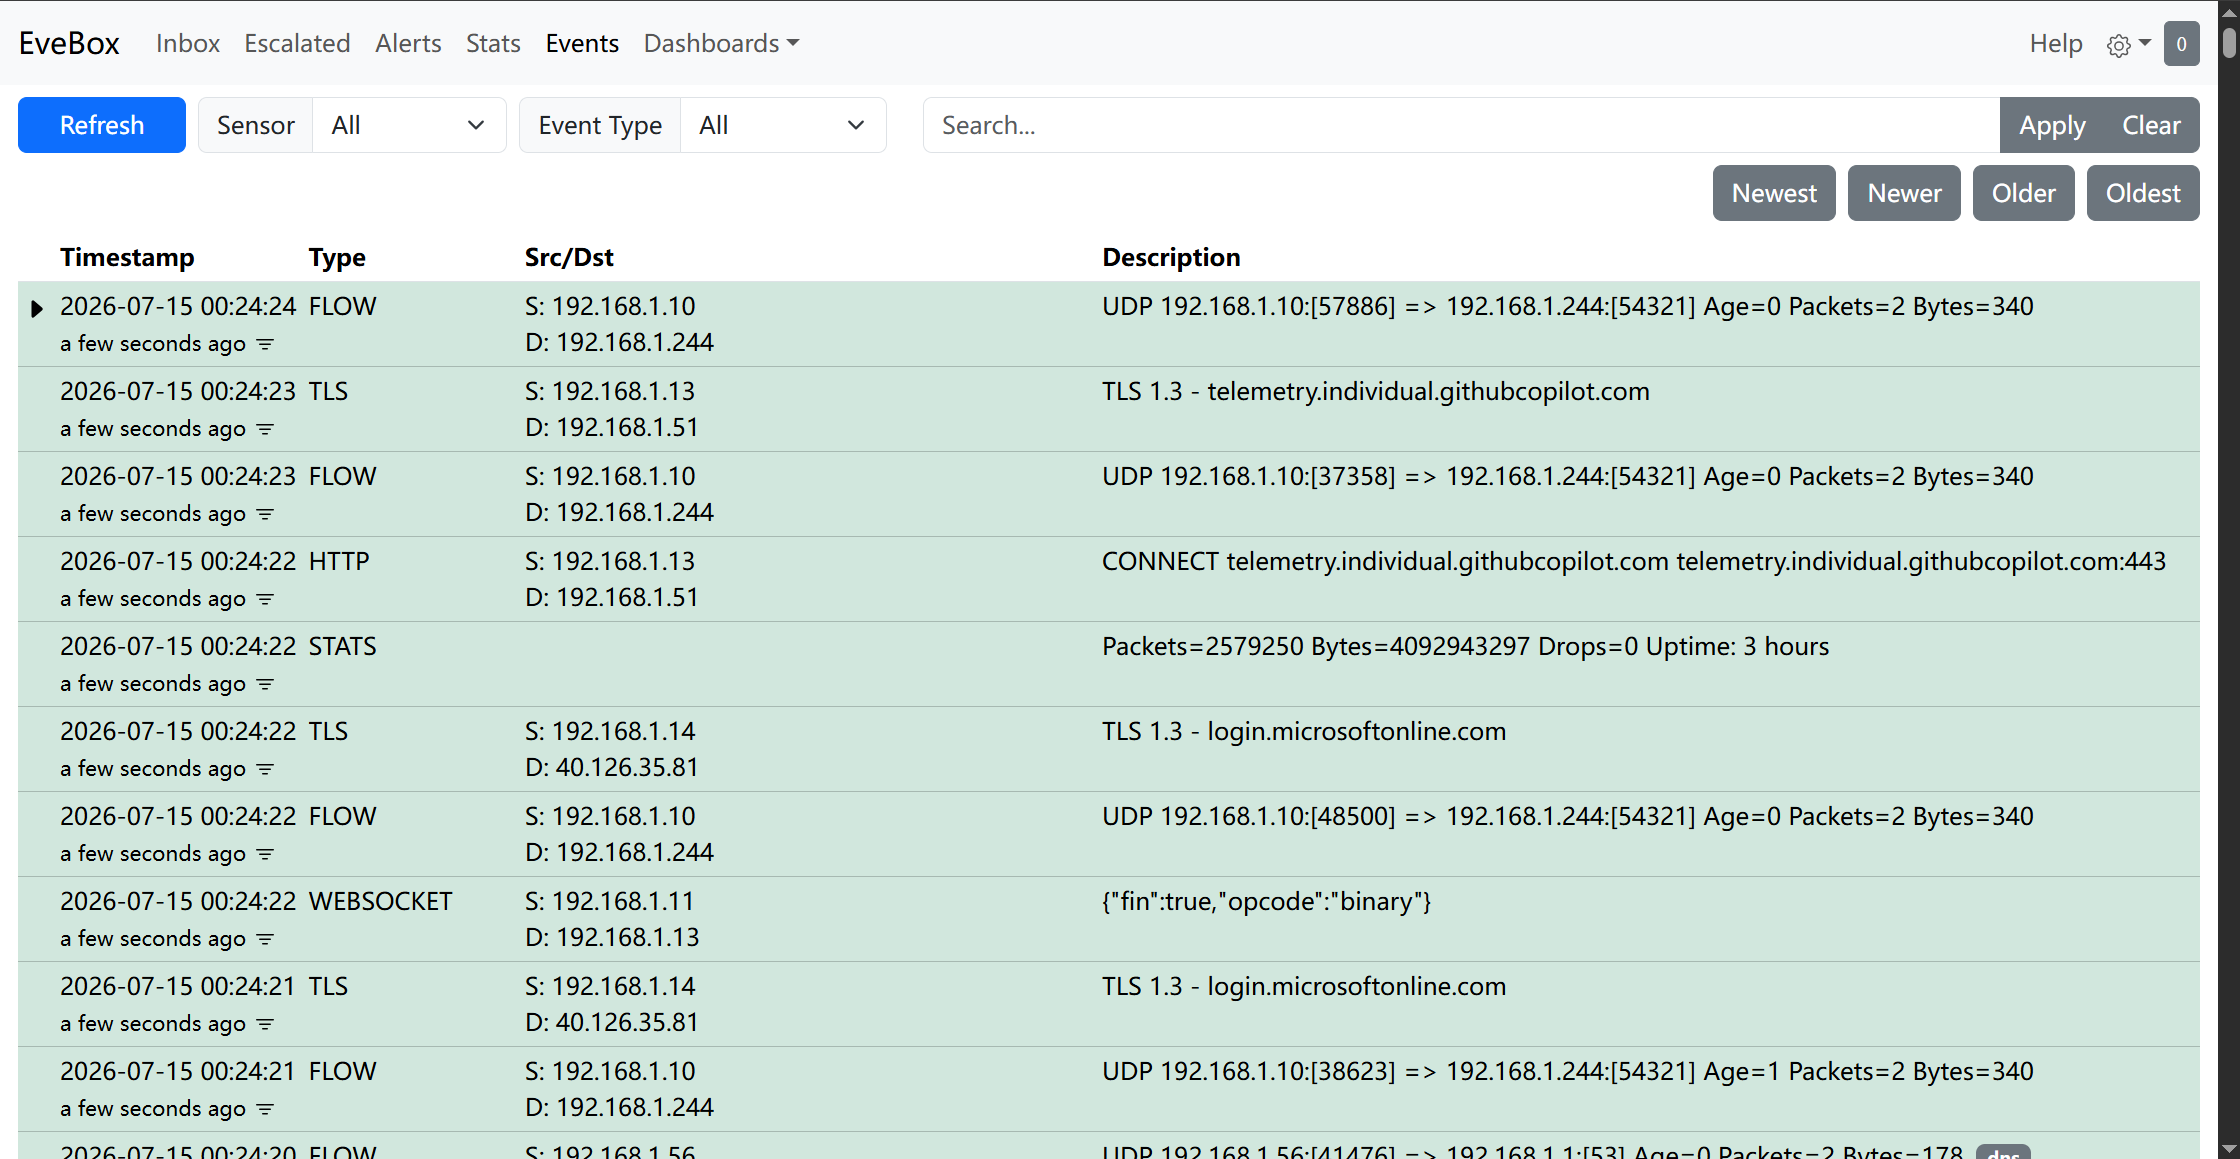The height and width of the screenshot is (1159, 2240).
Task: Click filter icon in 00:24:22 TLS row
Action: click(x=265, y=769)
